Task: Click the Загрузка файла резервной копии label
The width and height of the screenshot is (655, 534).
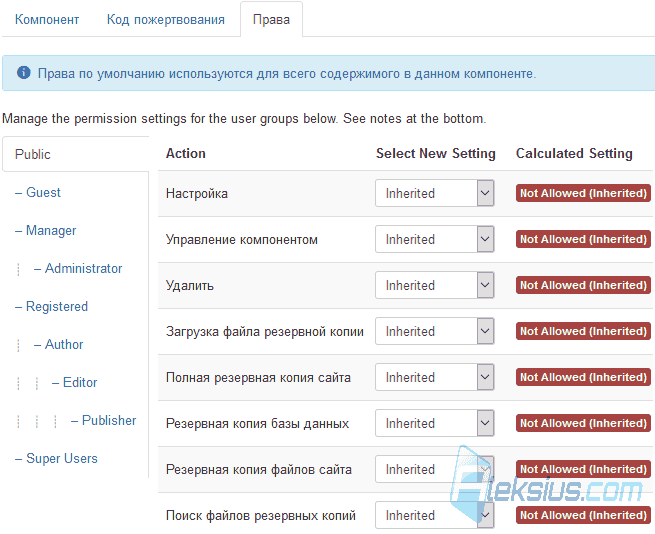Action: [x=265, y=331]
